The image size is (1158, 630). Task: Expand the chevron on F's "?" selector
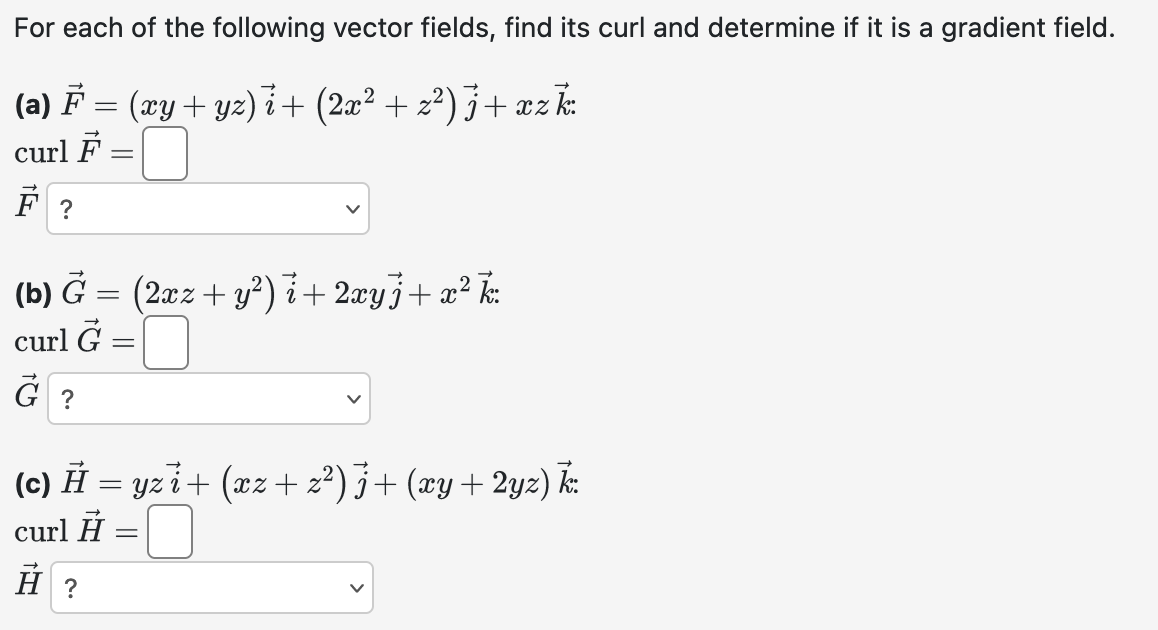[355, 208]
